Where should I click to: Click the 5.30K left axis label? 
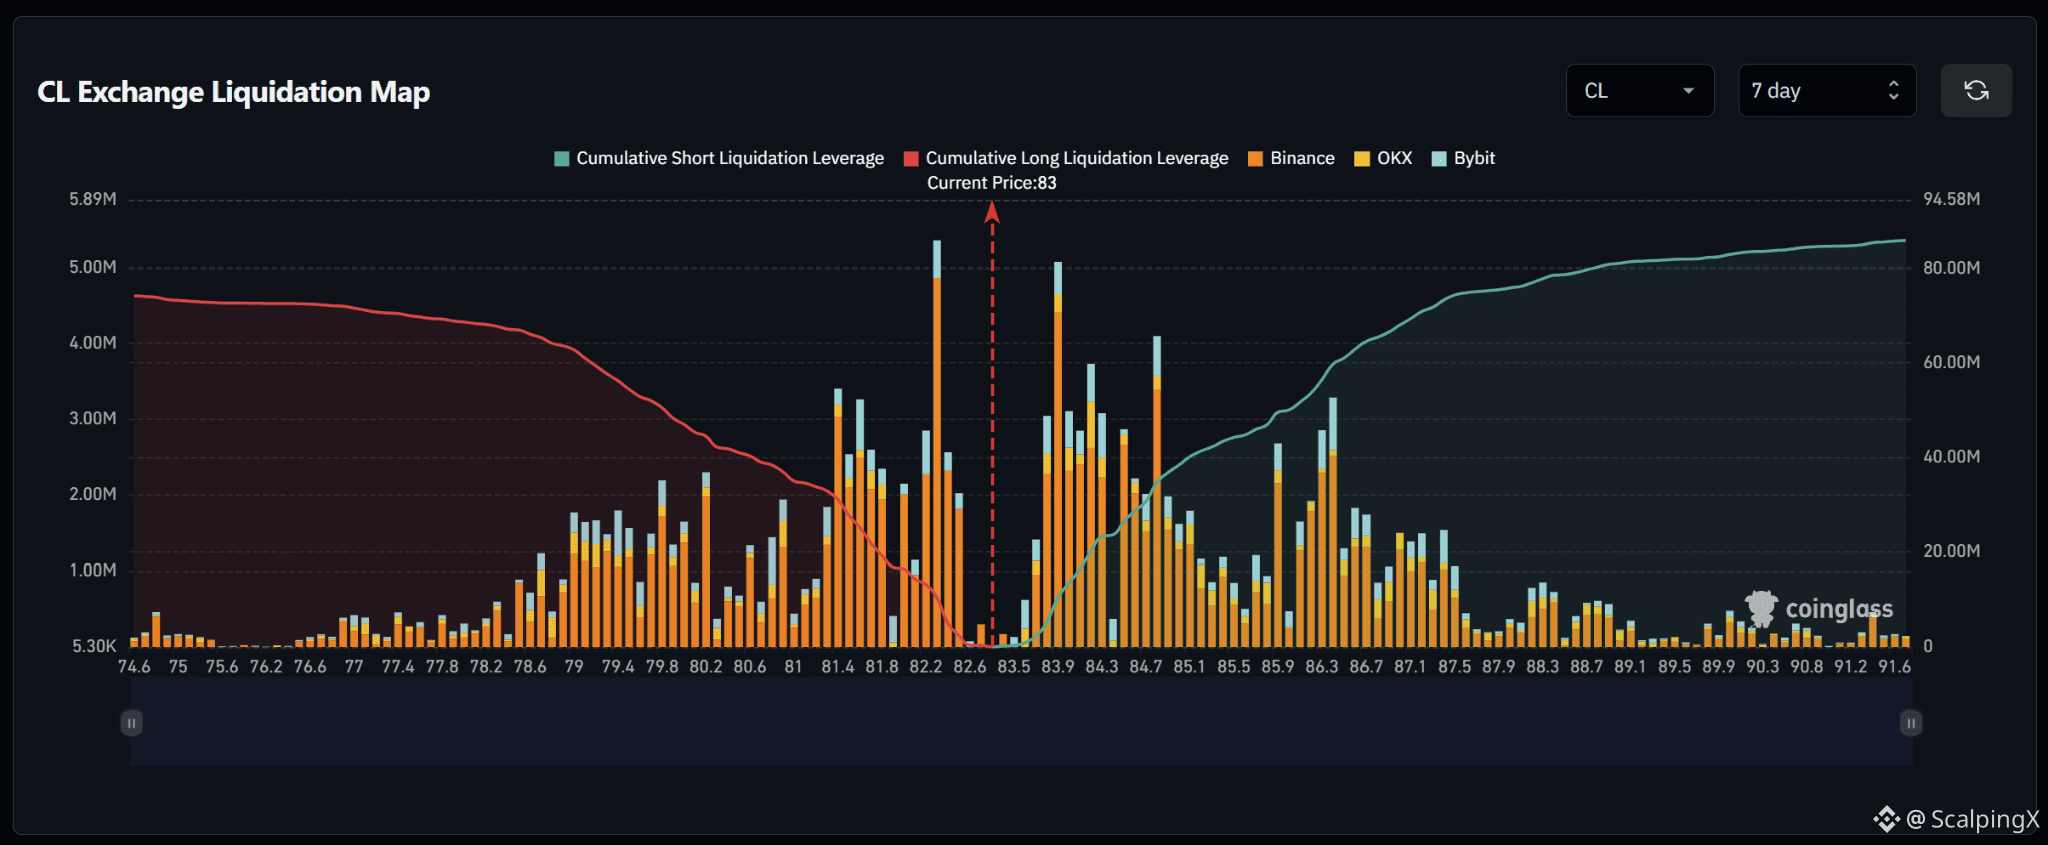click(95, 646)
